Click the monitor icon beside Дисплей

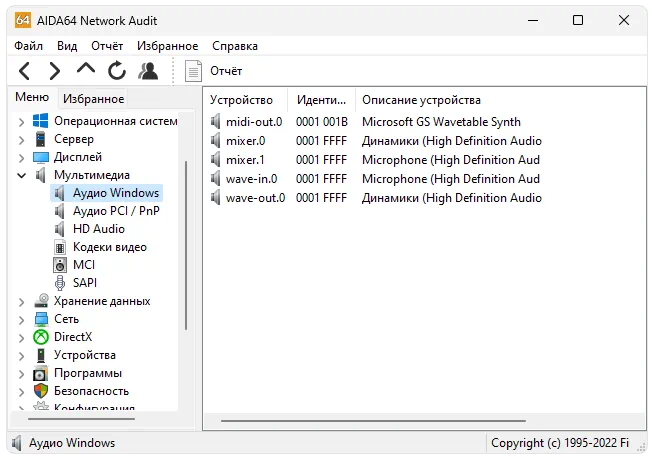pyautogui.click(x=41, y=157)
